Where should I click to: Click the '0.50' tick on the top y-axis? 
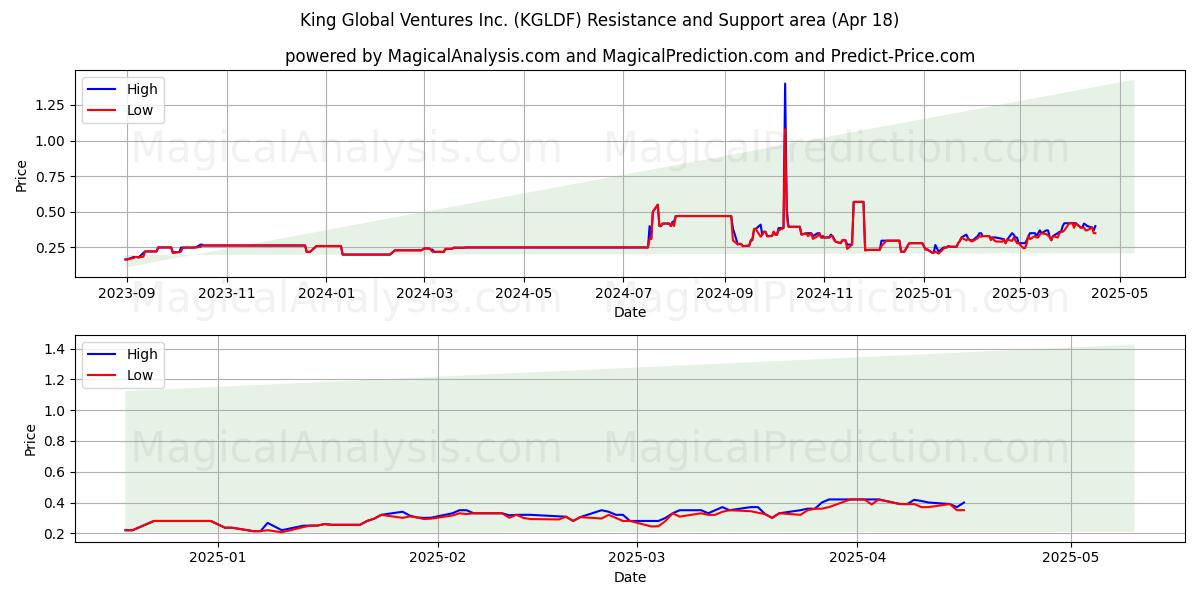tap(52, 212)
